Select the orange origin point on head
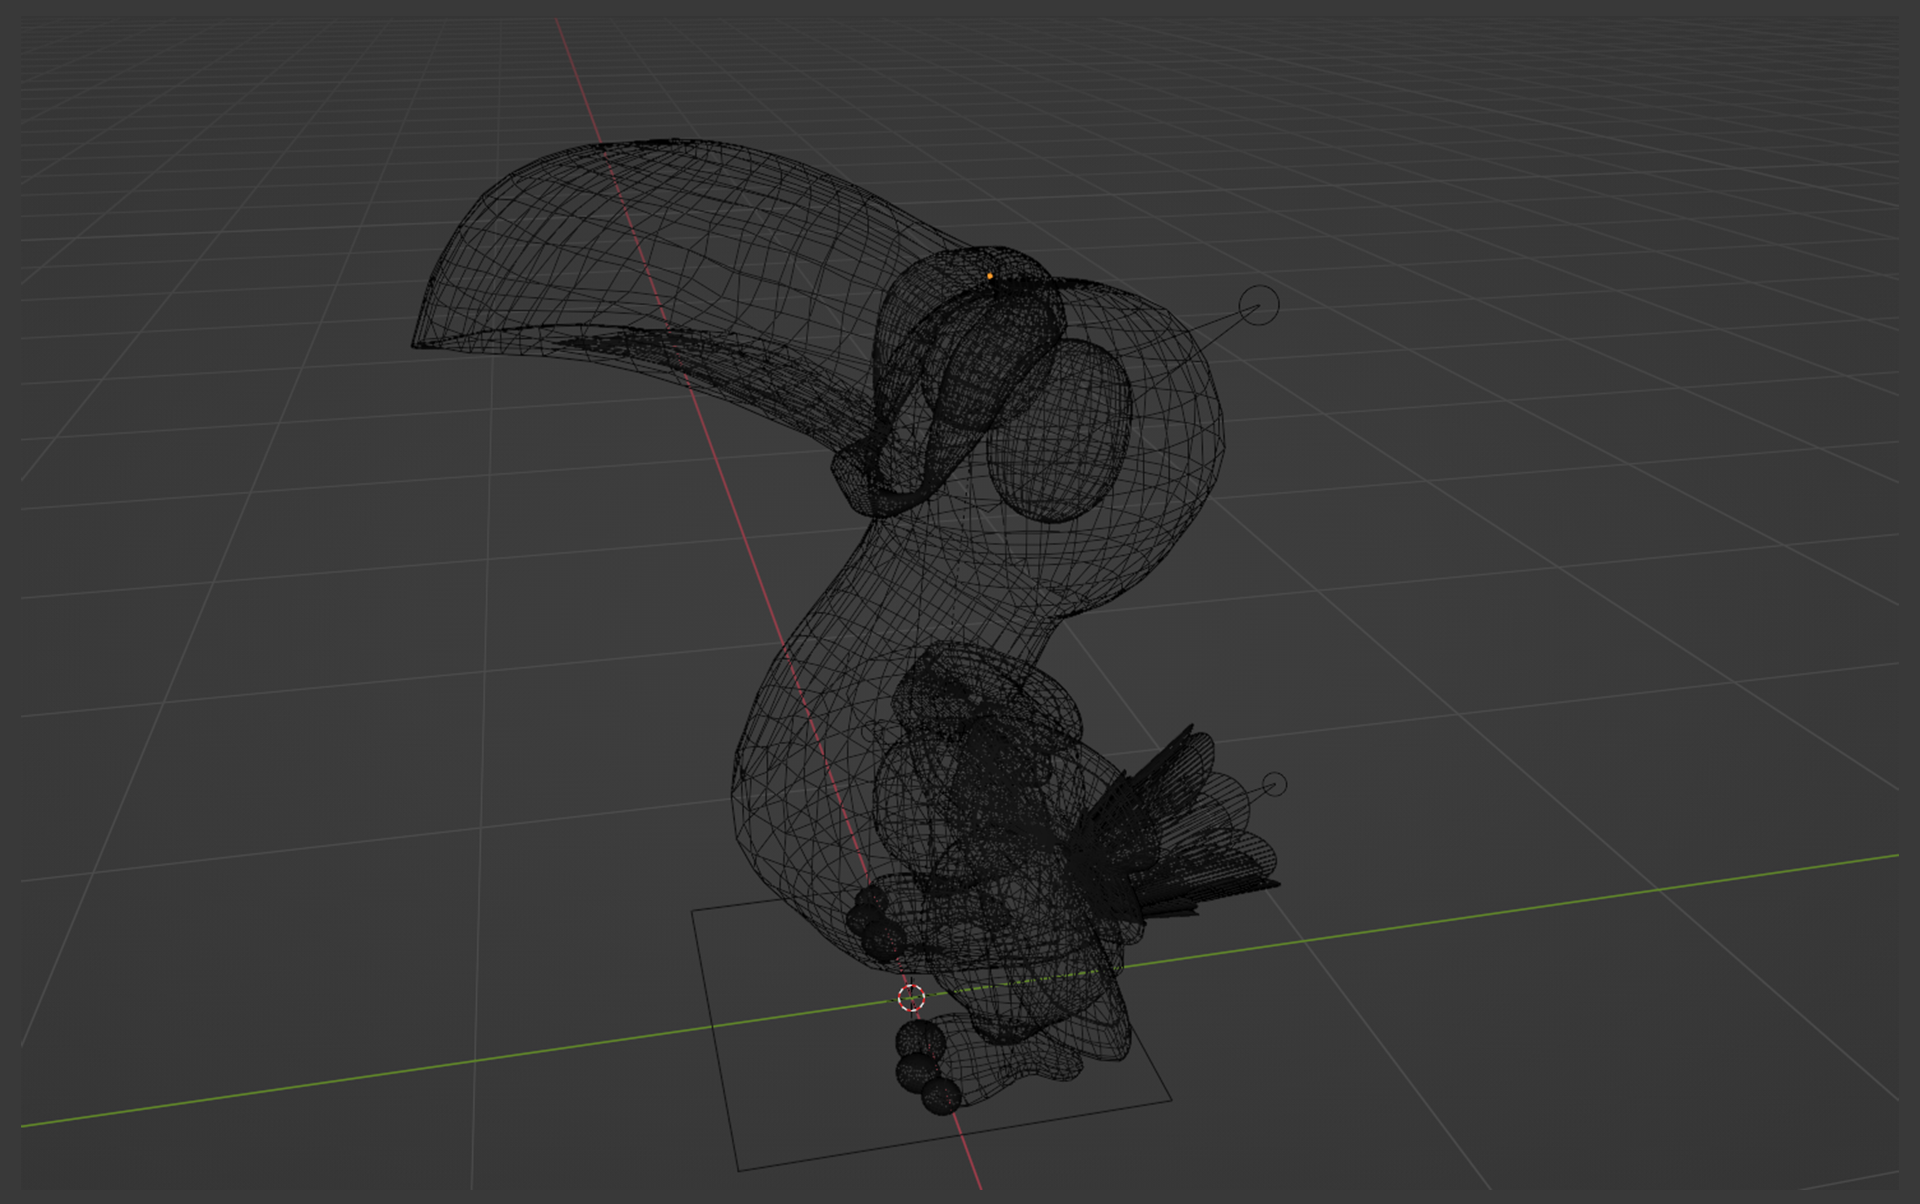This screenshot has height=1204, width=1920. [990, 276]
